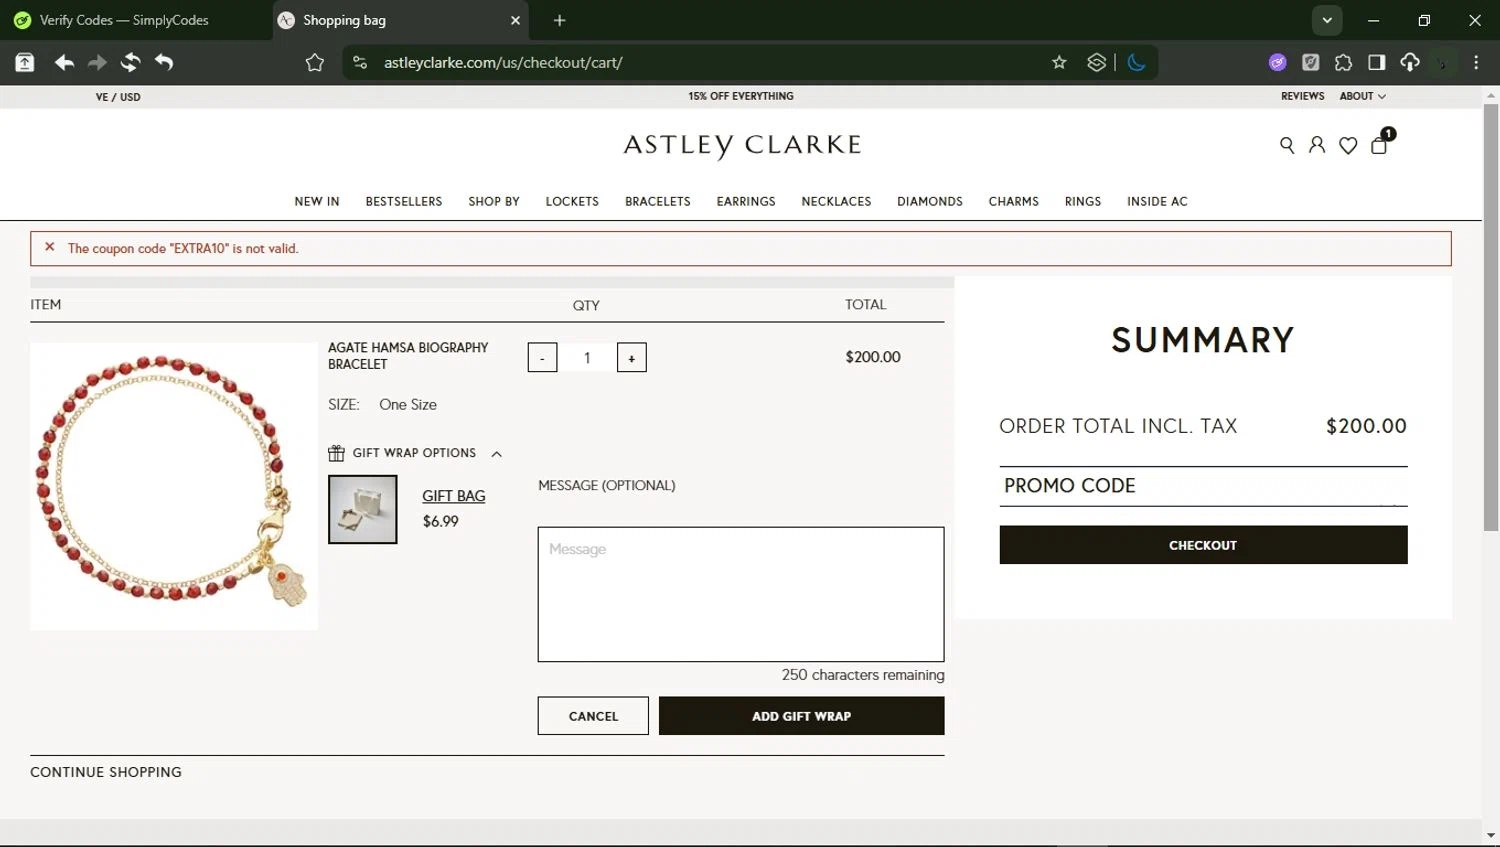Open the Agate Hamsa Biography Bracelet product title
Viewport: 1500px width, 847px height.
point(408,356)
